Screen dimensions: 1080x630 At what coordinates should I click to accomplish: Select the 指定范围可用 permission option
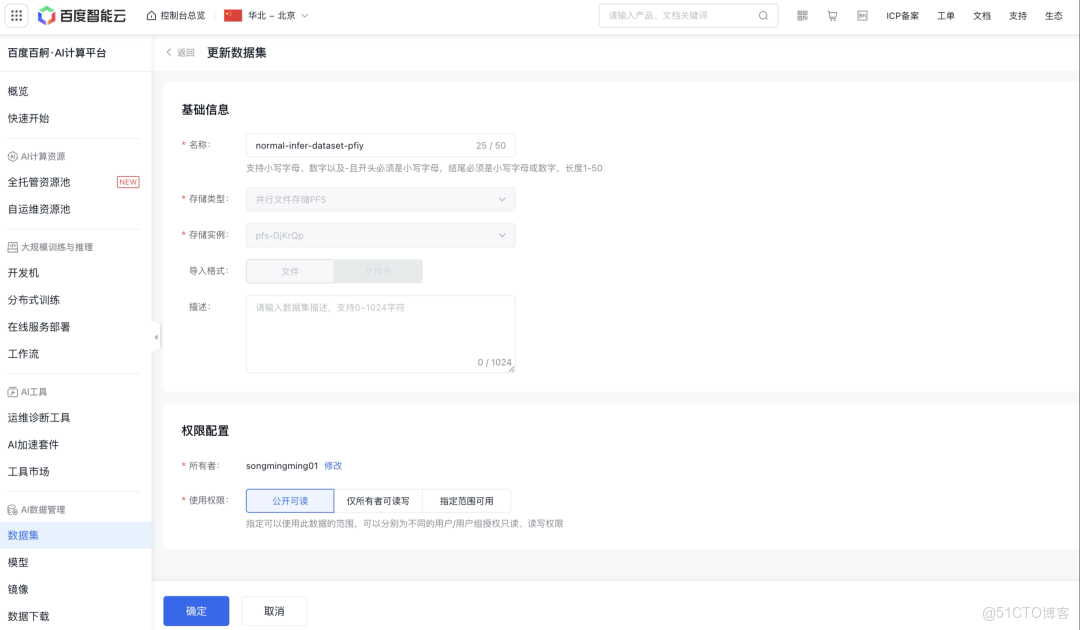pyautogui.click(x=469, y=500)
